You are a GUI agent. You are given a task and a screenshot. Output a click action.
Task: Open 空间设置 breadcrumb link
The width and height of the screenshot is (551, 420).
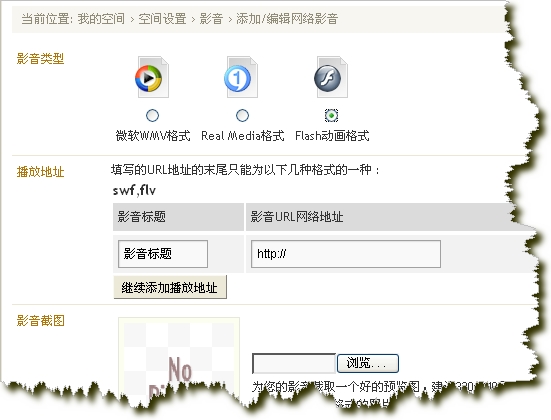[x=162, y=19]
